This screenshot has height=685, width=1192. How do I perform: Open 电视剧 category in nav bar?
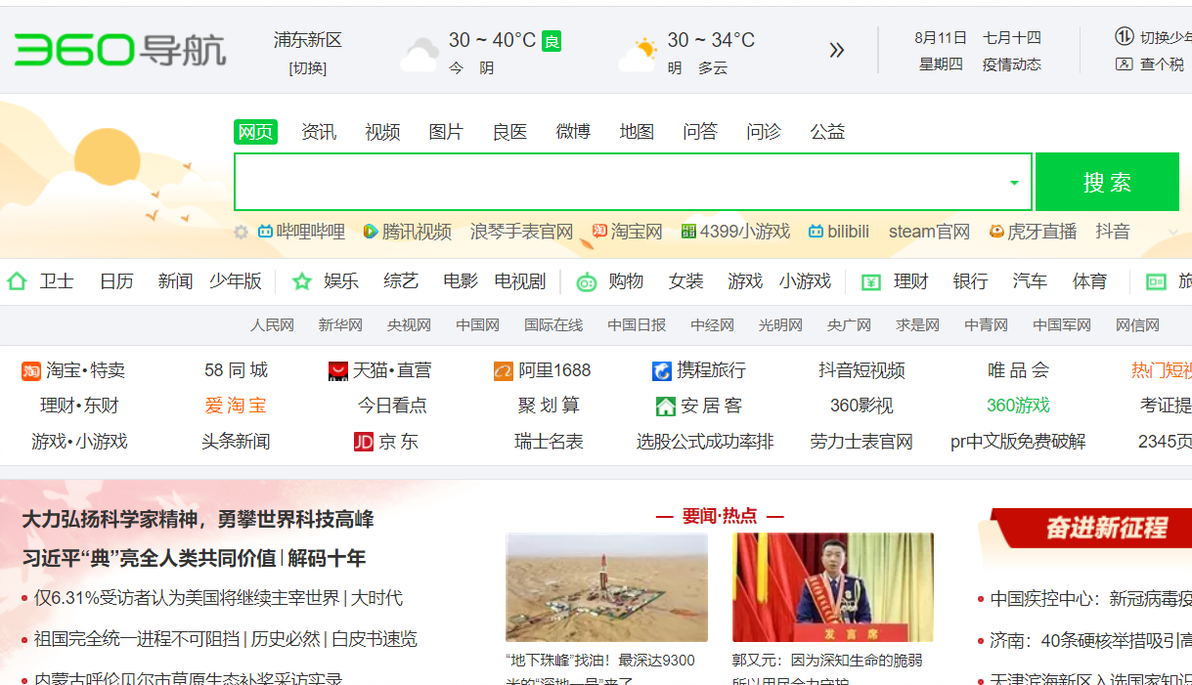[520, 281]
